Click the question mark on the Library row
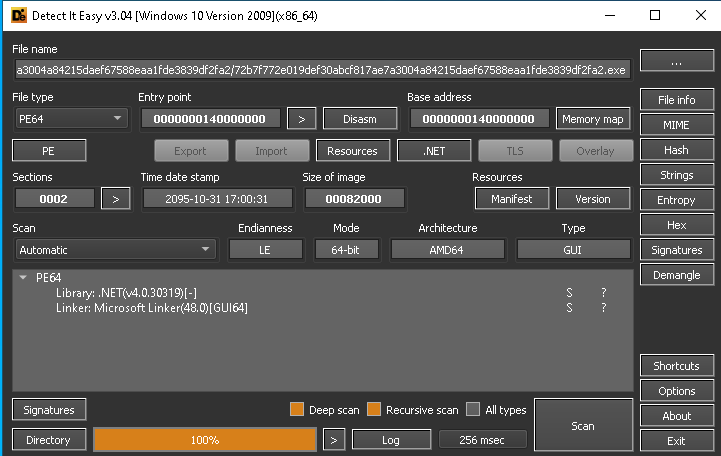The width and height of the screenshot is (721, 456). tap(603, 293)
